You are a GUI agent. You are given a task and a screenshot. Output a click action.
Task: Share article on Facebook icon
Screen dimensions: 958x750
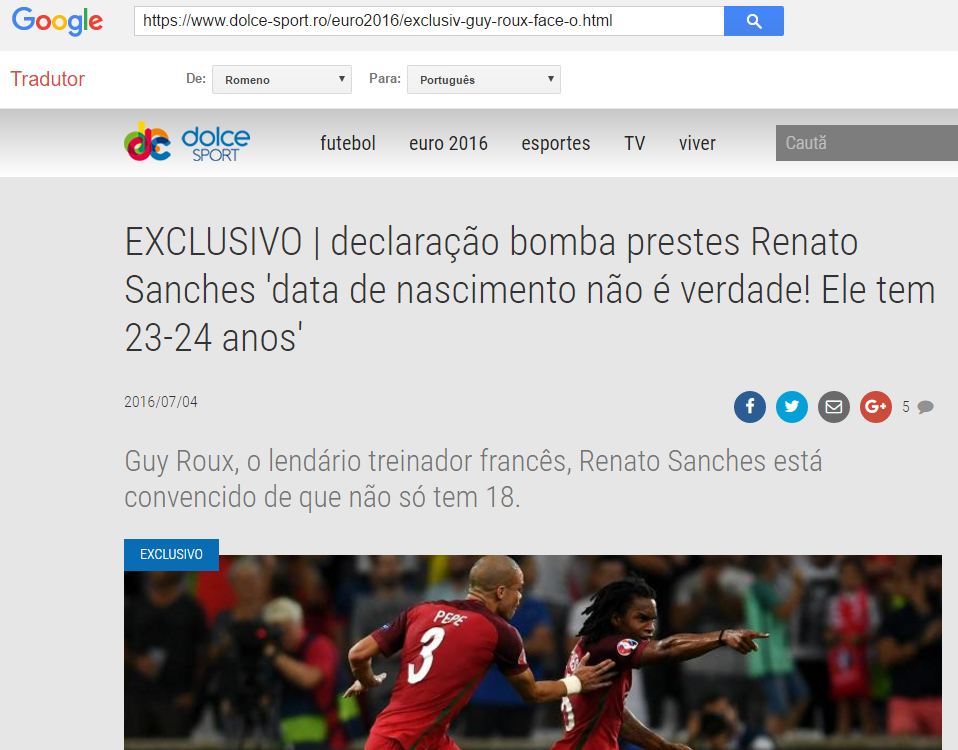(750, 407)
